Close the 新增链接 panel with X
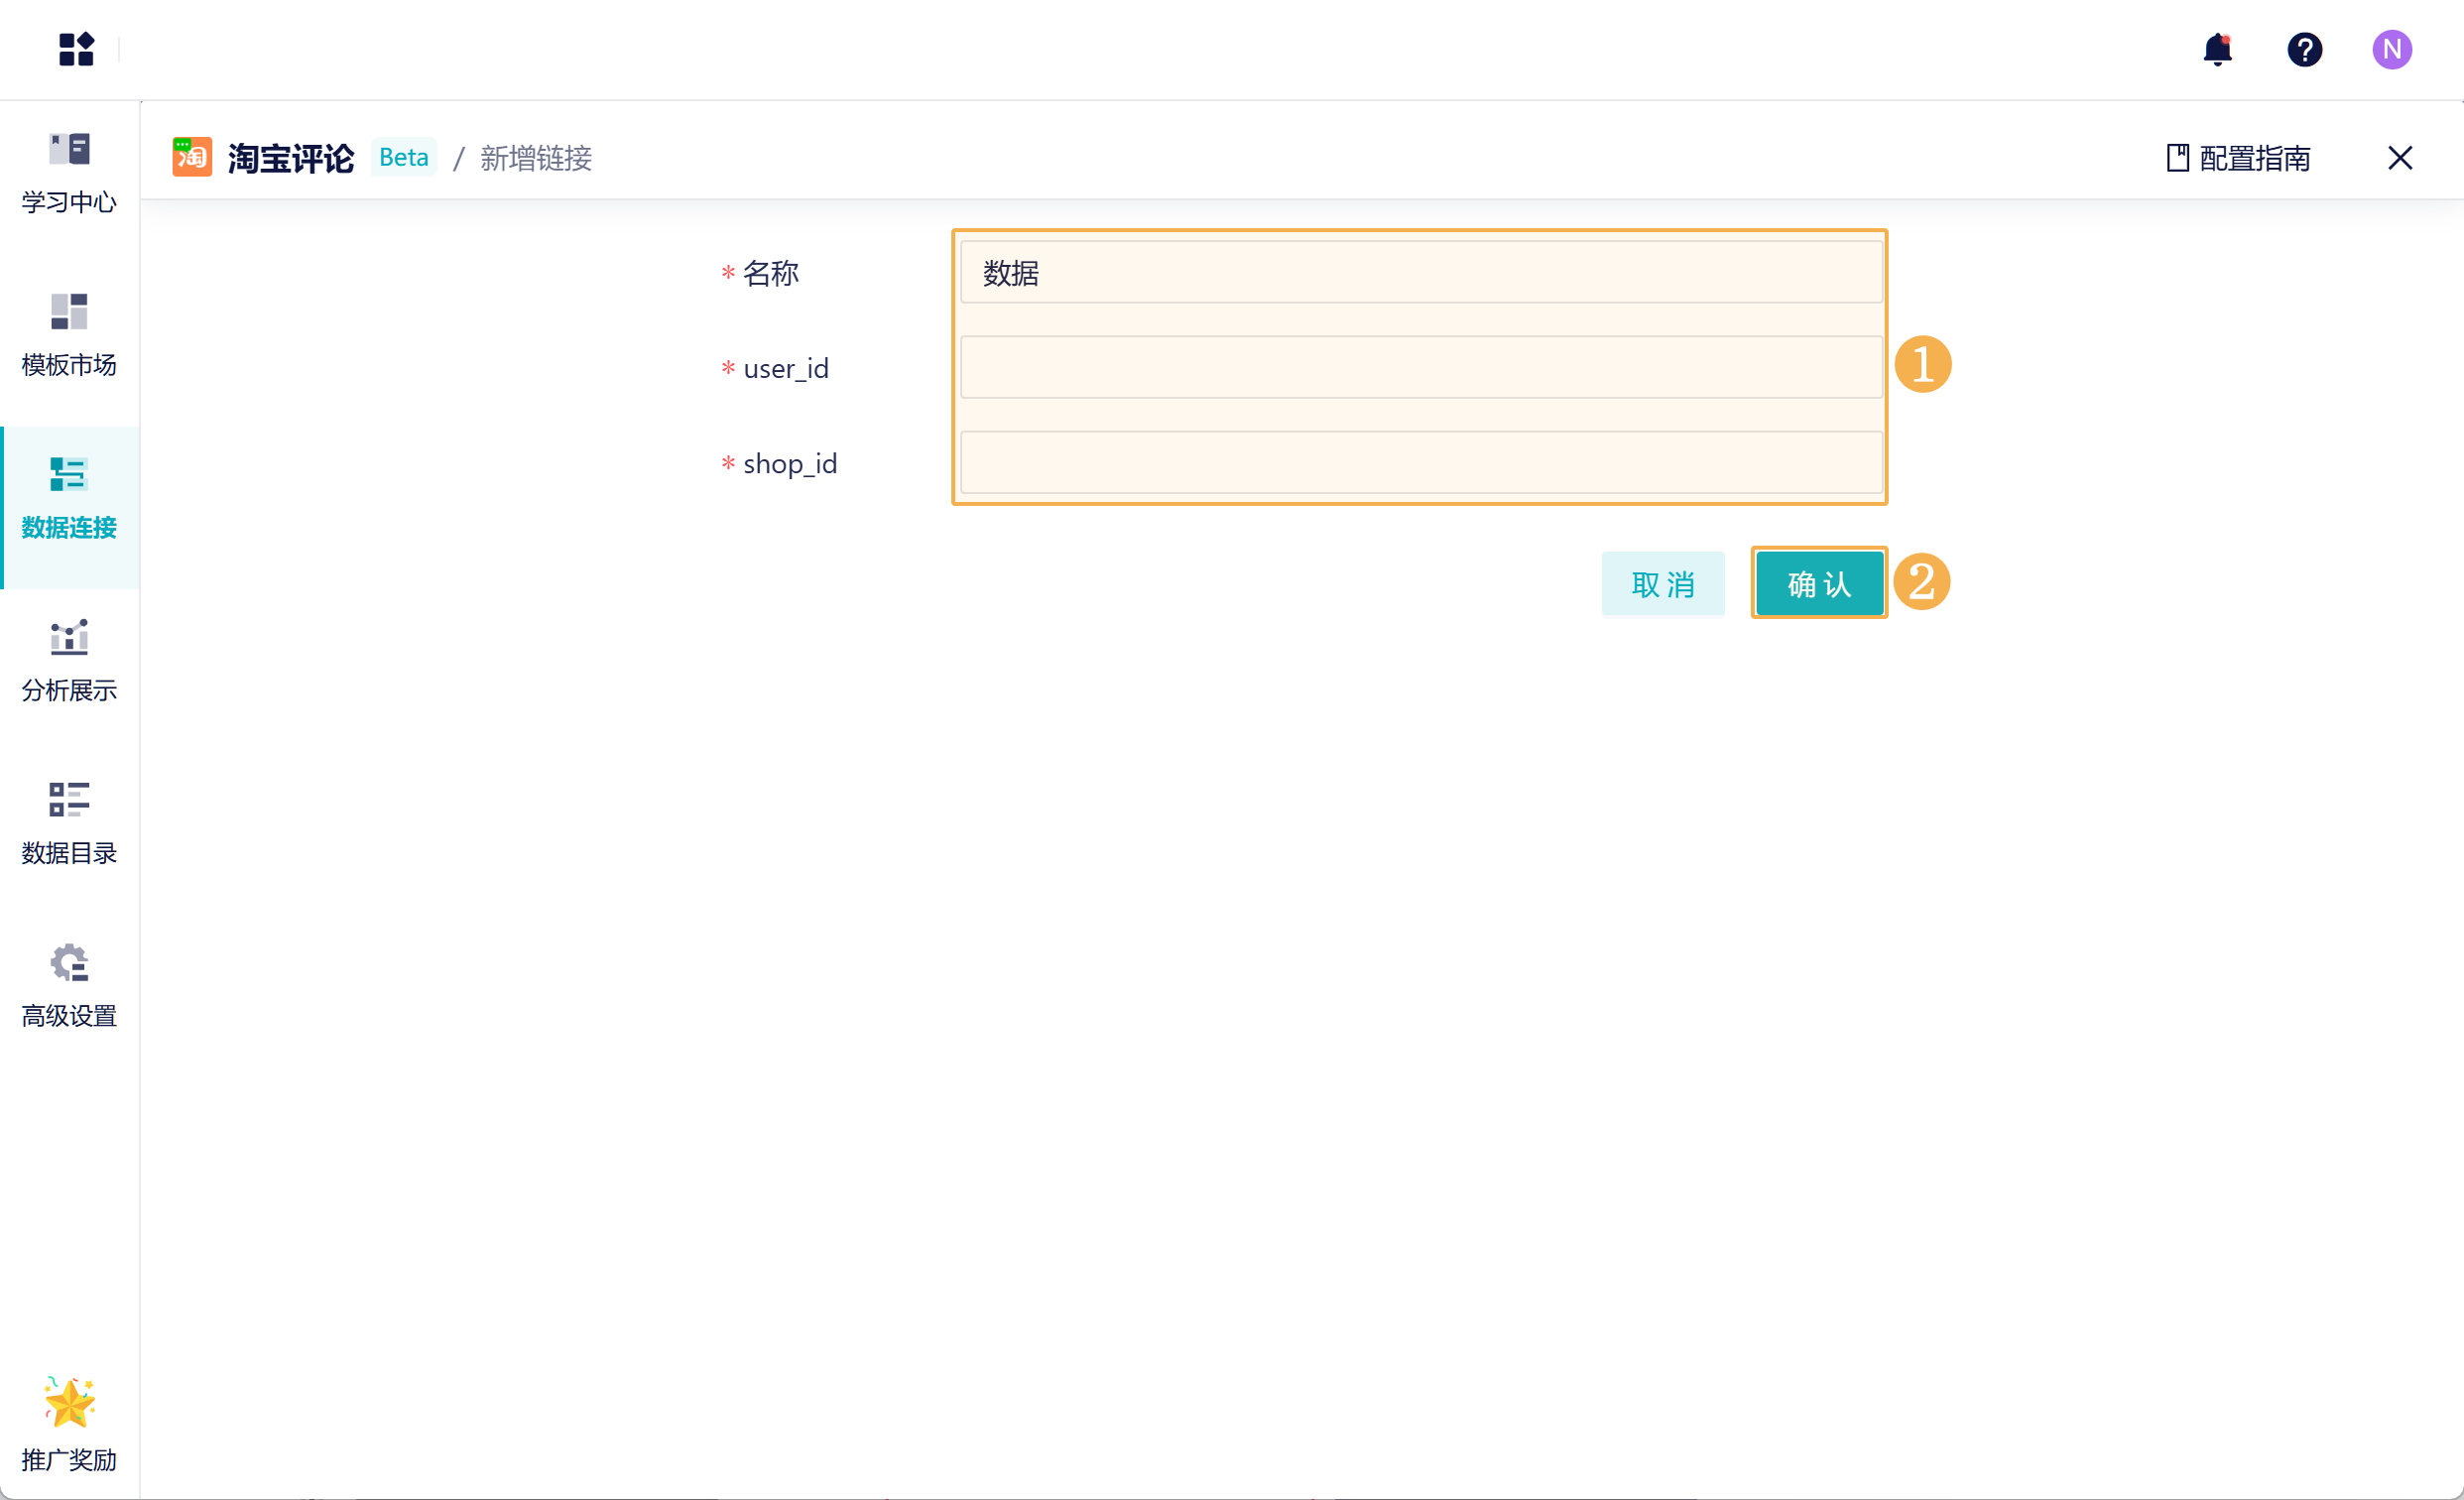This screenshot has height=1500, width=2464. [x=2399, y=158]
